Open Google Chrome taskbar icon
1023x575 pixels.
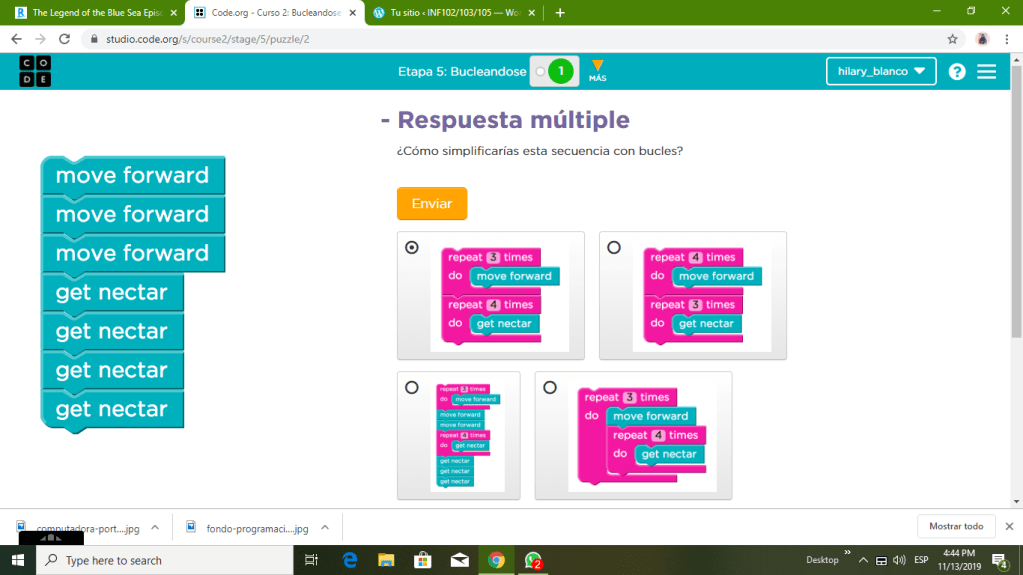pos(495,560)
